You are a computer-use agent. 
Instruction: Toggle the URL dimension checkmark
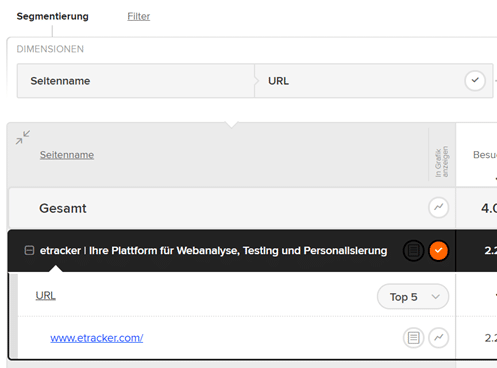click(x=475, y=81)
